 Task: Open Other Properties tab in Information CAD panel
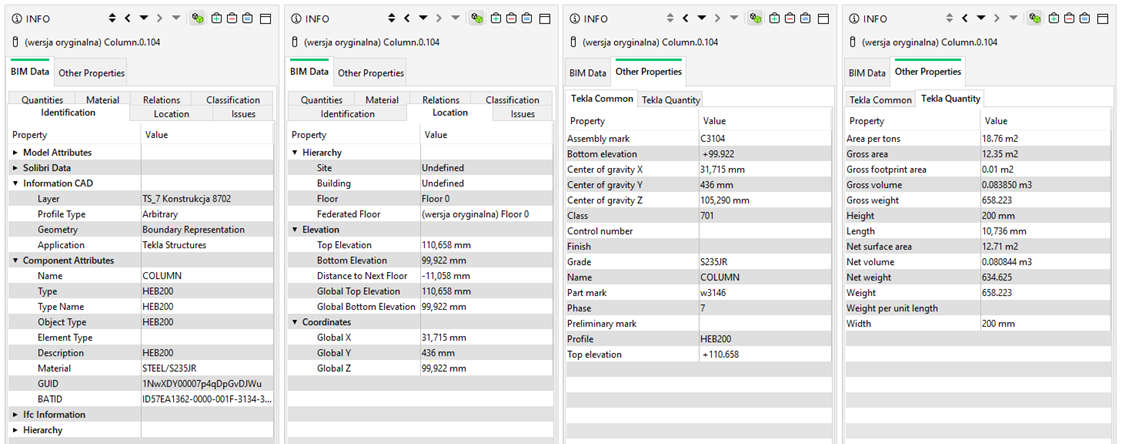[92, 72]
